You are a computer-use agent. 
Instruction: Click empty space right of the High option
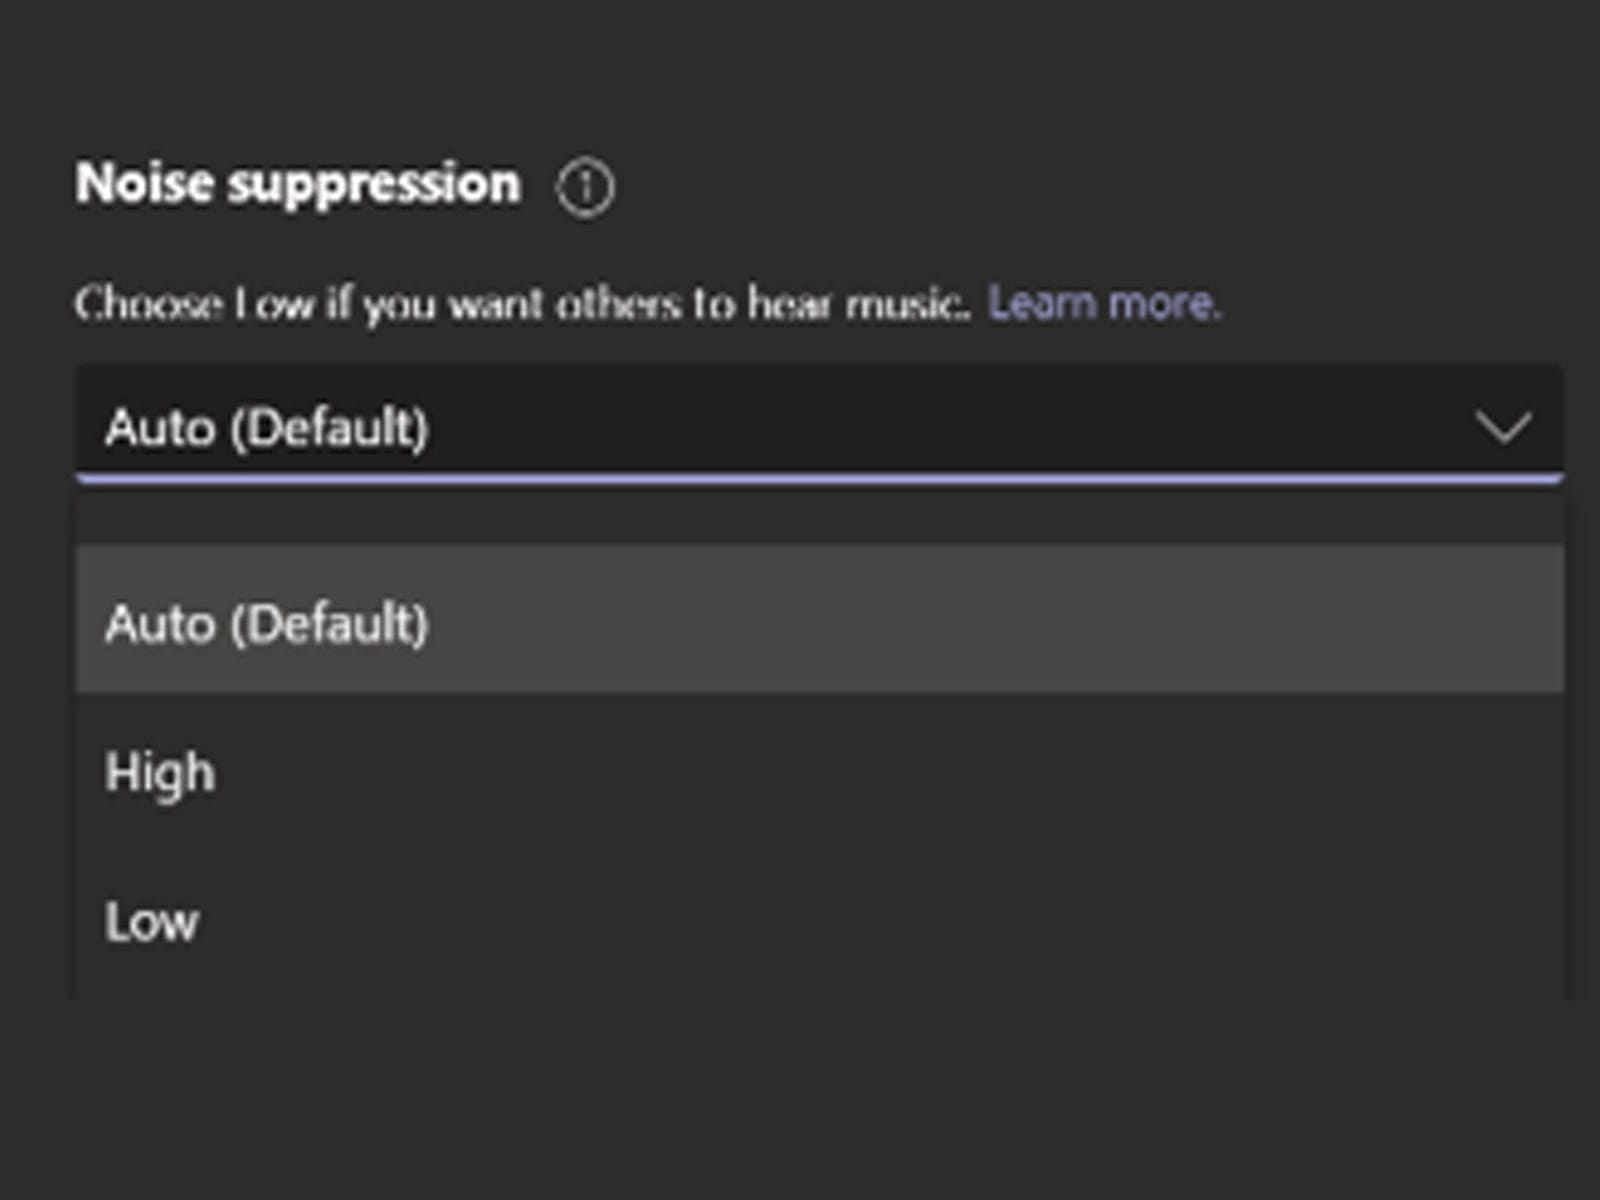(x=900, y=772)
